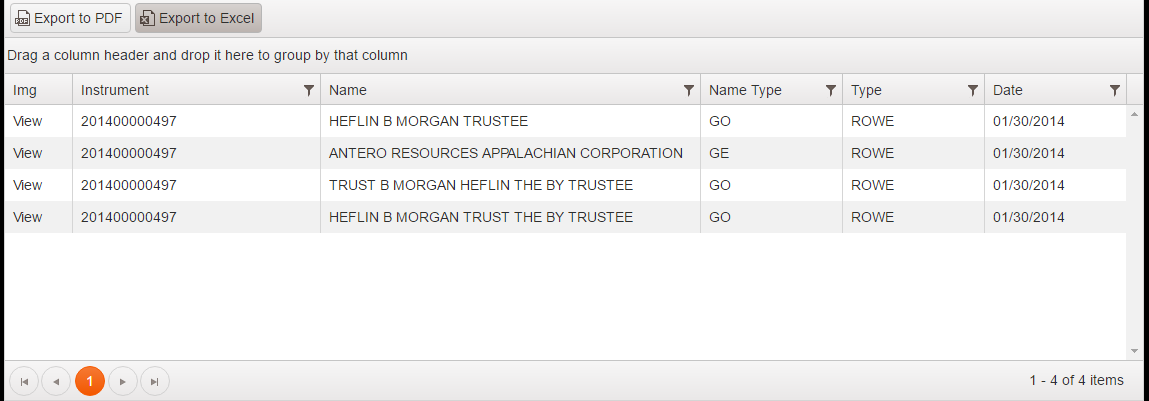Click the Name Type column filter icon
The height and width of the screenshot is (401, 1149).
pos(831,90)
